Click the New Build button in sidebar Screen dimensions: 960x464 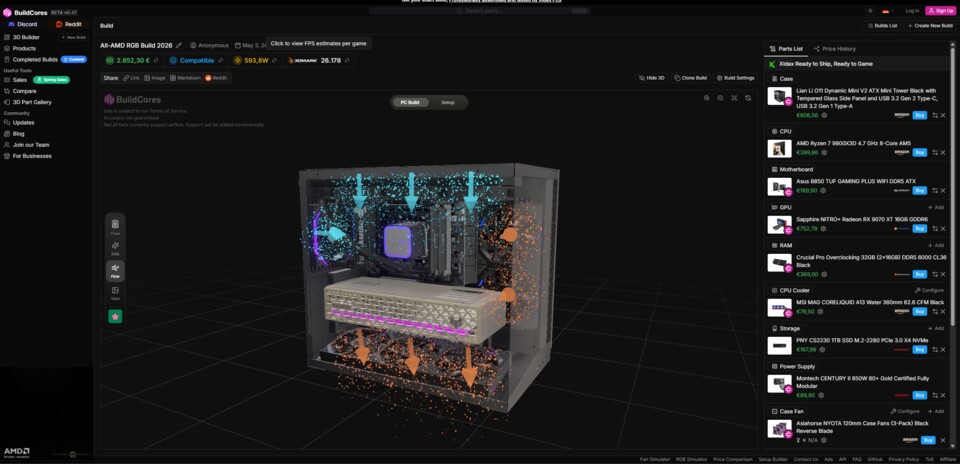[x=73, y=37]
